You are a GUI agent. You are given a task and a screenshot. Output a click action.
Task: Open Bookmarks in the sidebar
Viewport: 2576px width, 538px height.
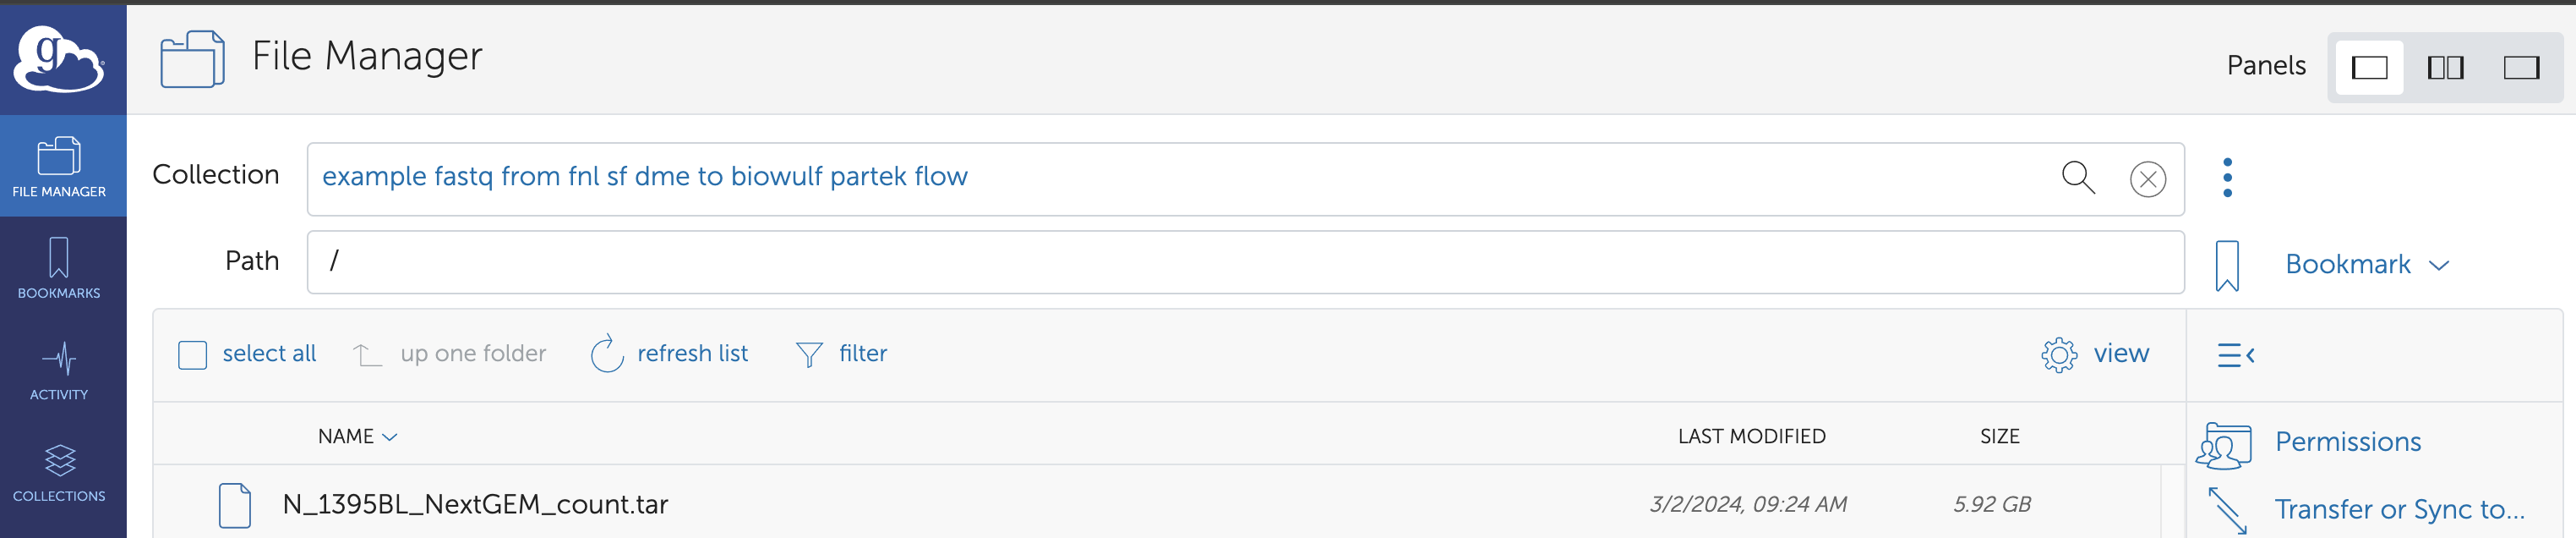pyautogui.click(x=59, y=268)
